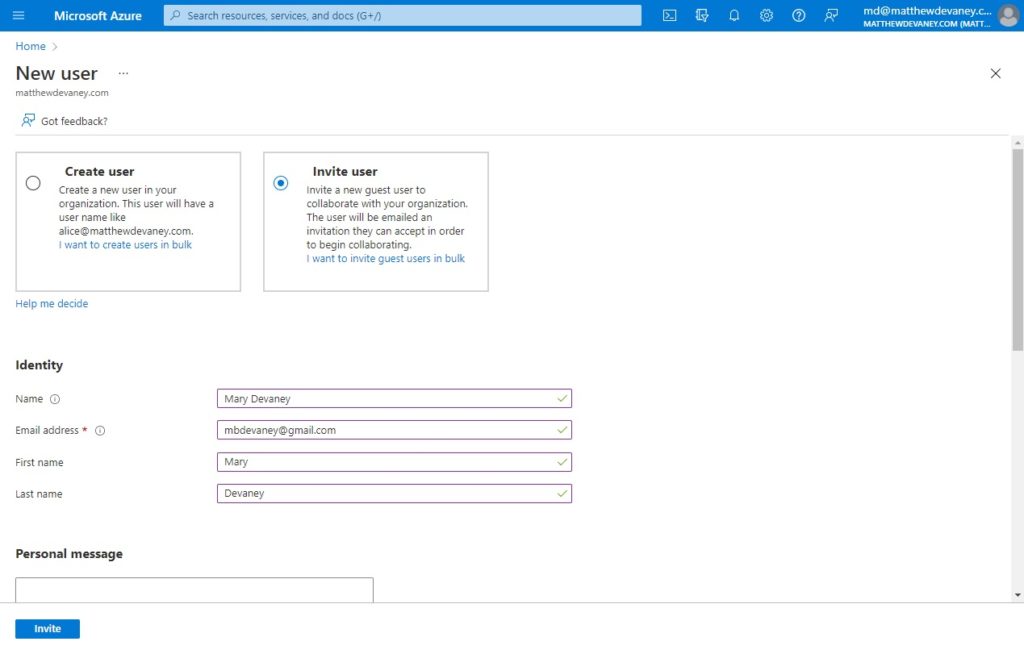Click the account avatar picture
The width and height of the screenshot is (1024, 654).
click(1008, 16)
